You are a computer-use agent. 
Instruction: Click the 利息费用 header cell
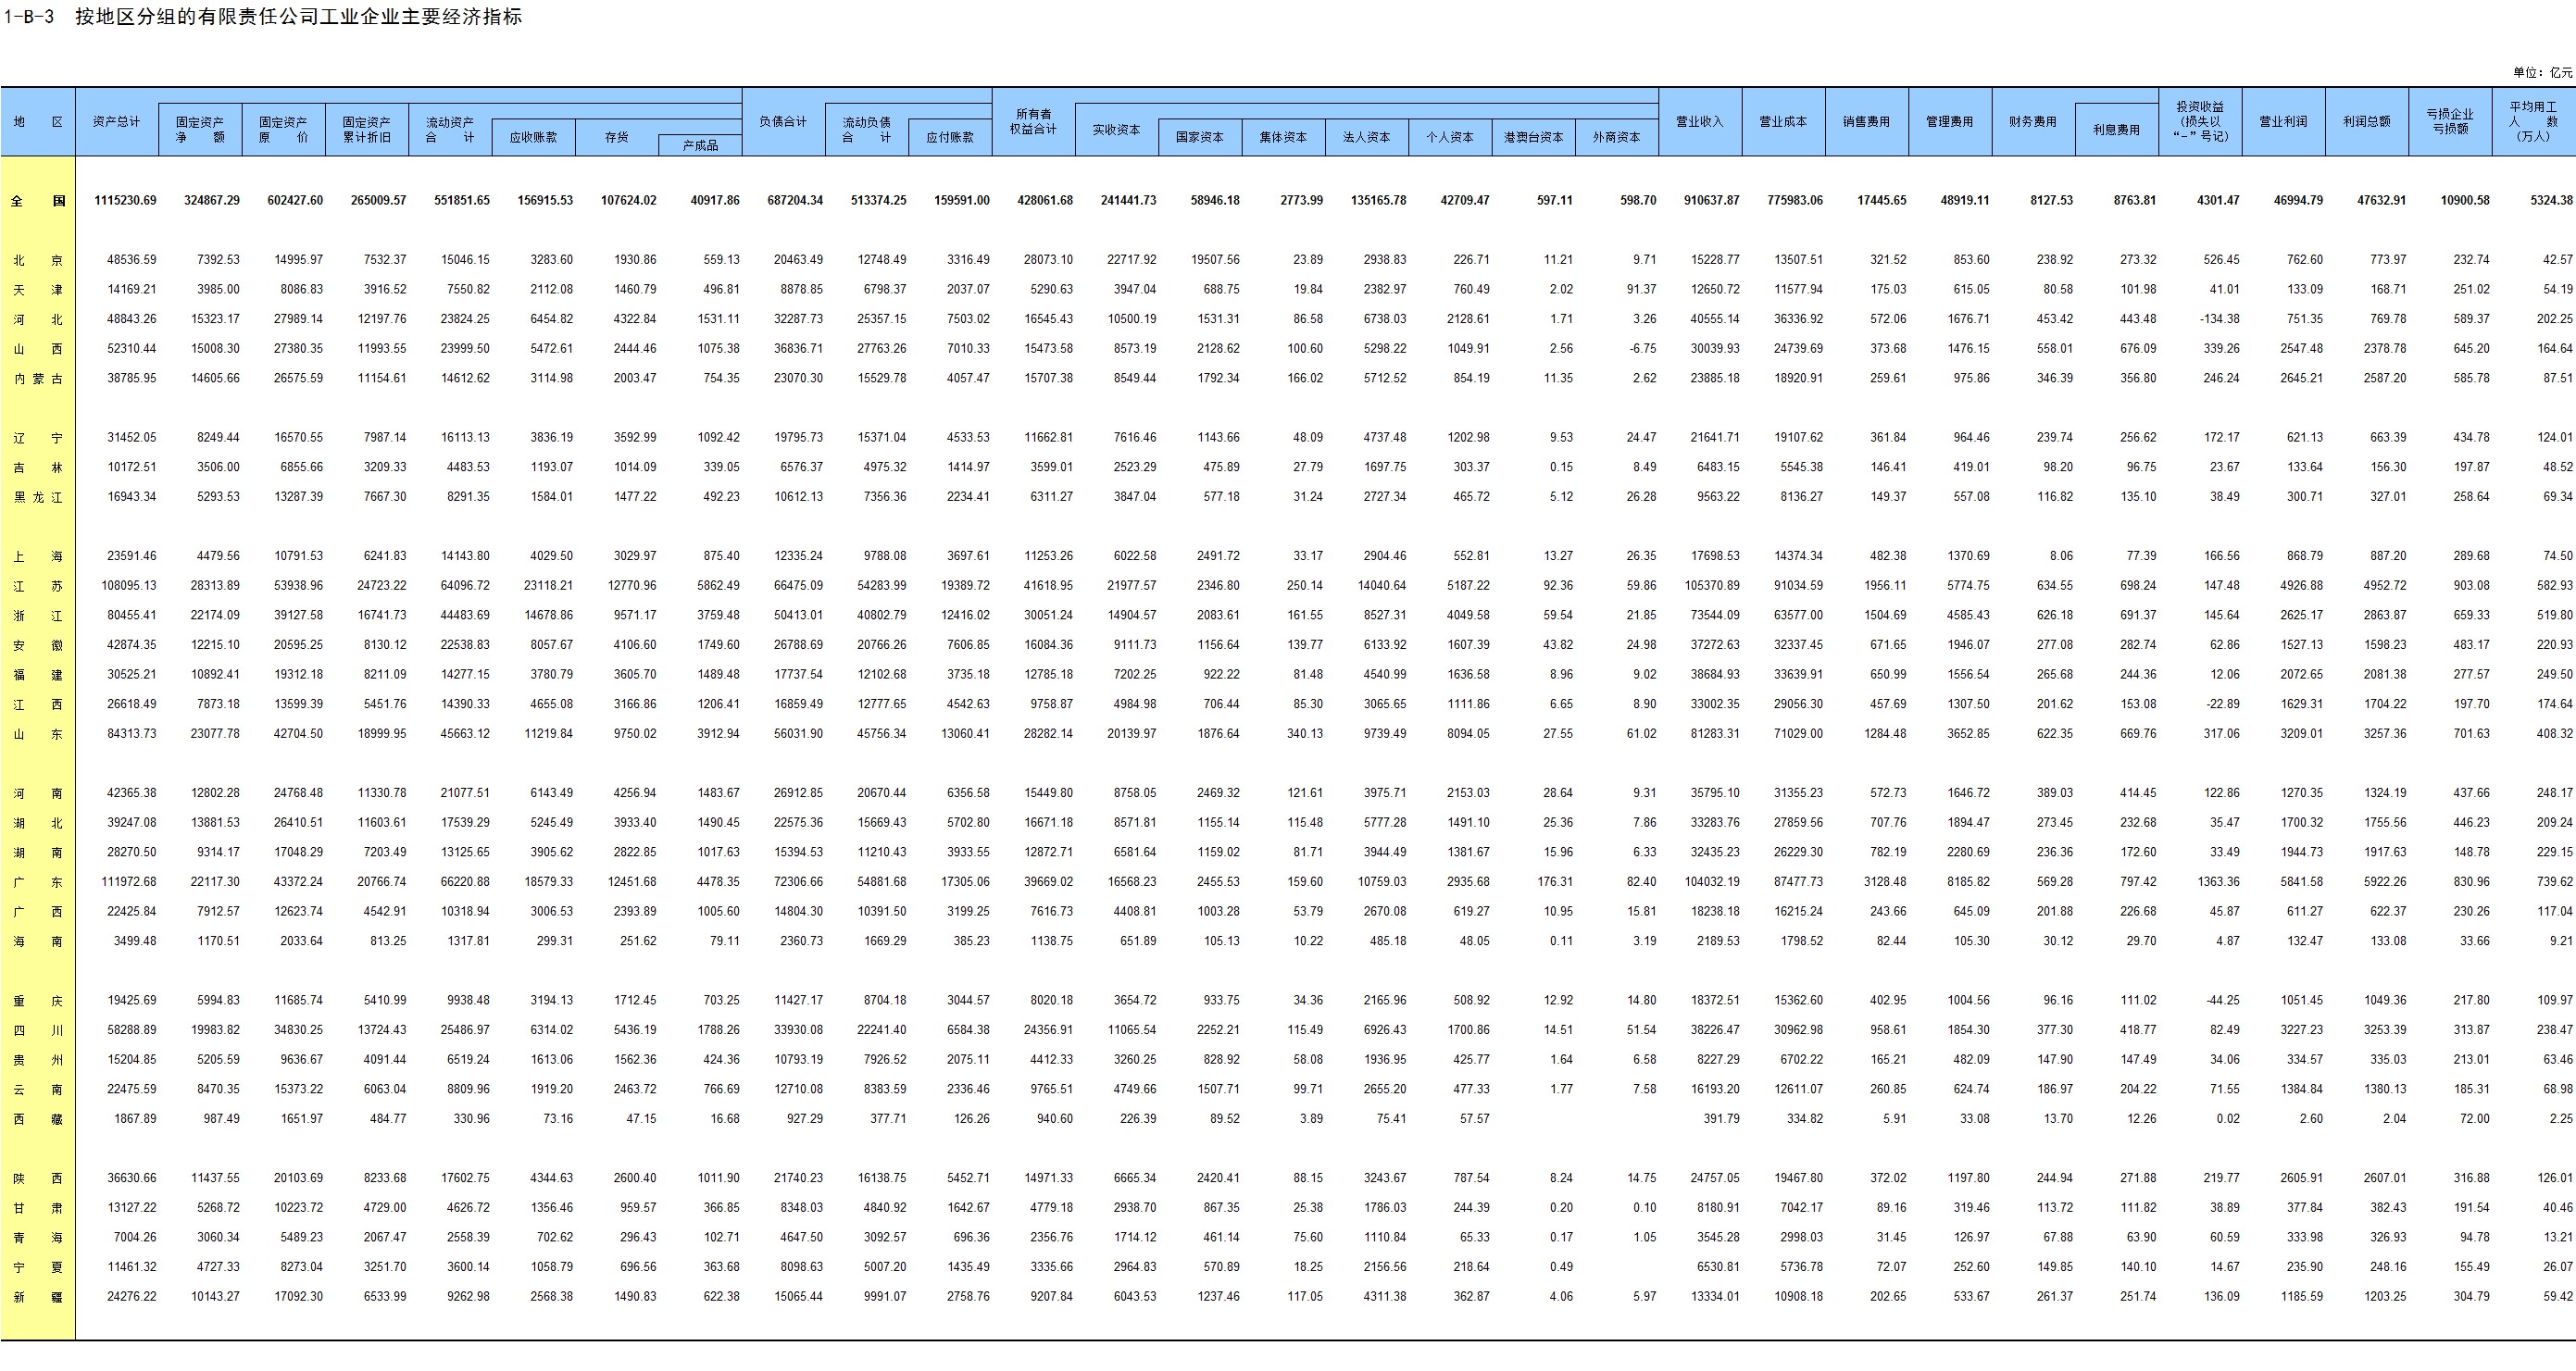click(x=2116, y=130)
